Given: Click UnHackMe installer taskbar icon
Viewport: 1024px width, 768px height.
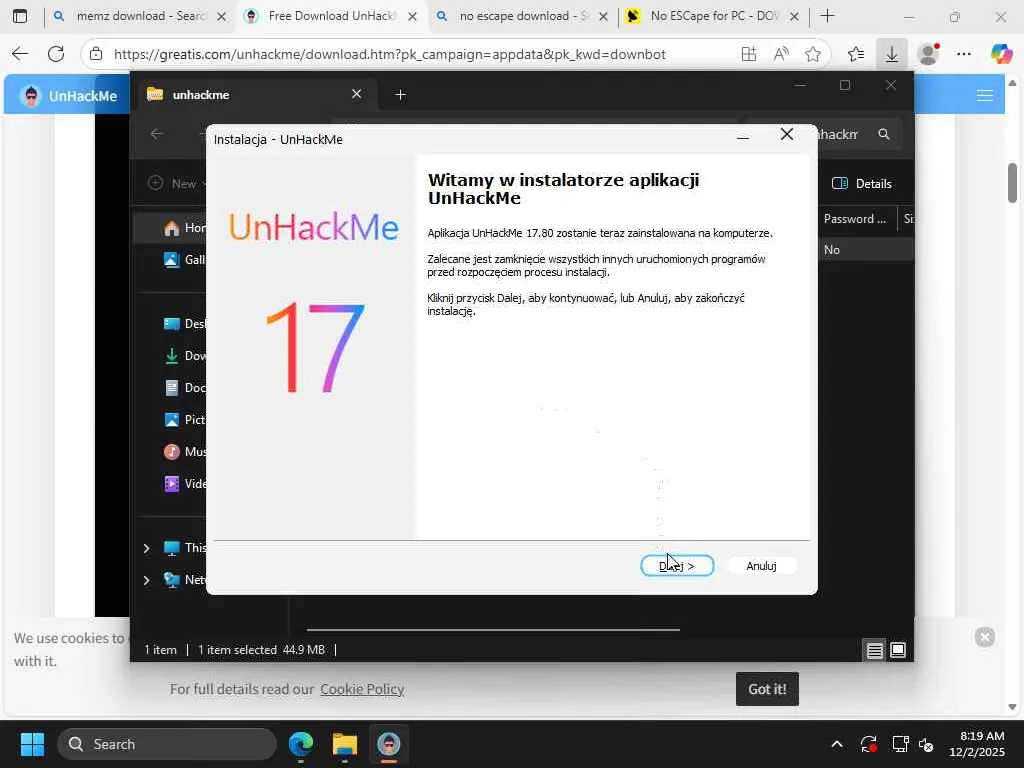Looking at the screenshot, I should (x=389, y=744).
